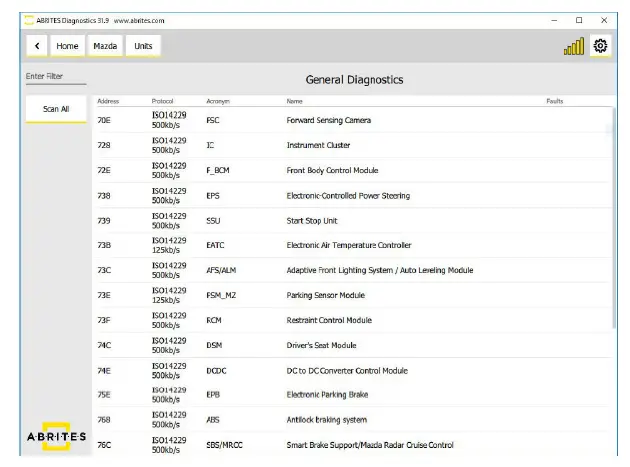Select the Electronic Parking Brake row
The width and height of the screenshot is (630, 467).
pyautogui.click(x=354, y=395)
